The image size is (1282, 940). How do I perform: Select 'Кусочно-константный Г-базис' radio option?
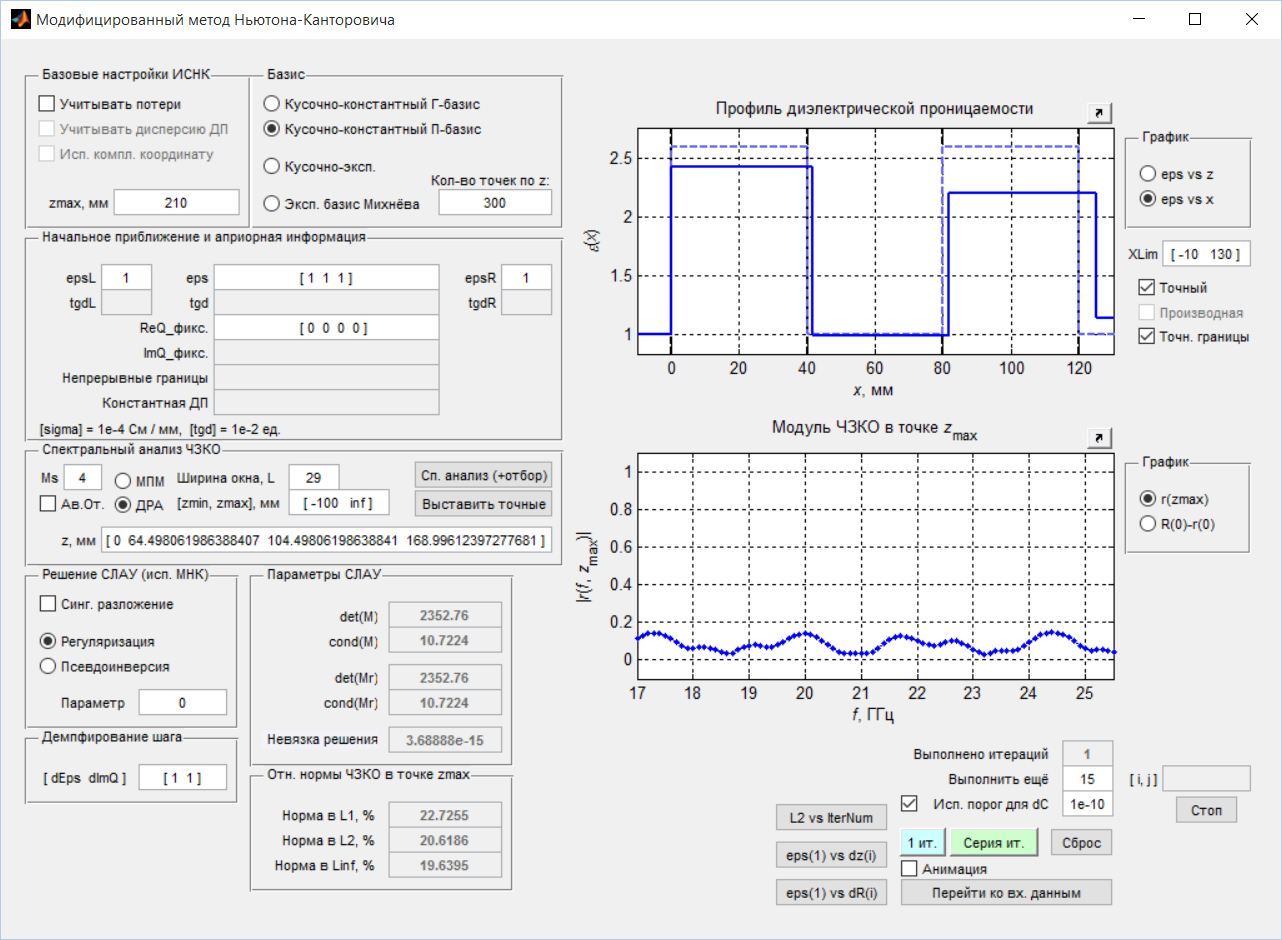pyautogui.click(x=271, y=104)
